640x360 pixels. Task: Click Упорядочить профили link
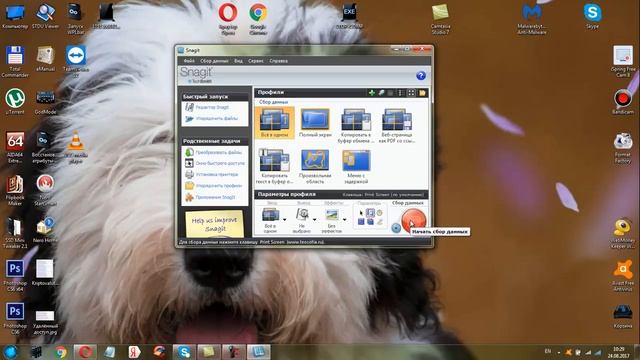pos(219,186)
